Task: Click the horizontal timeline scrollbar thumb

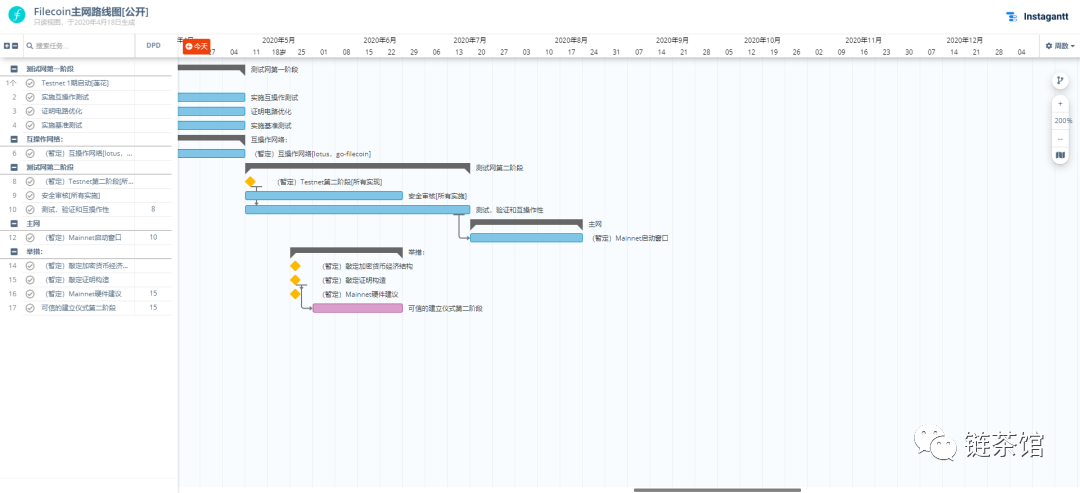Action: 717,490
